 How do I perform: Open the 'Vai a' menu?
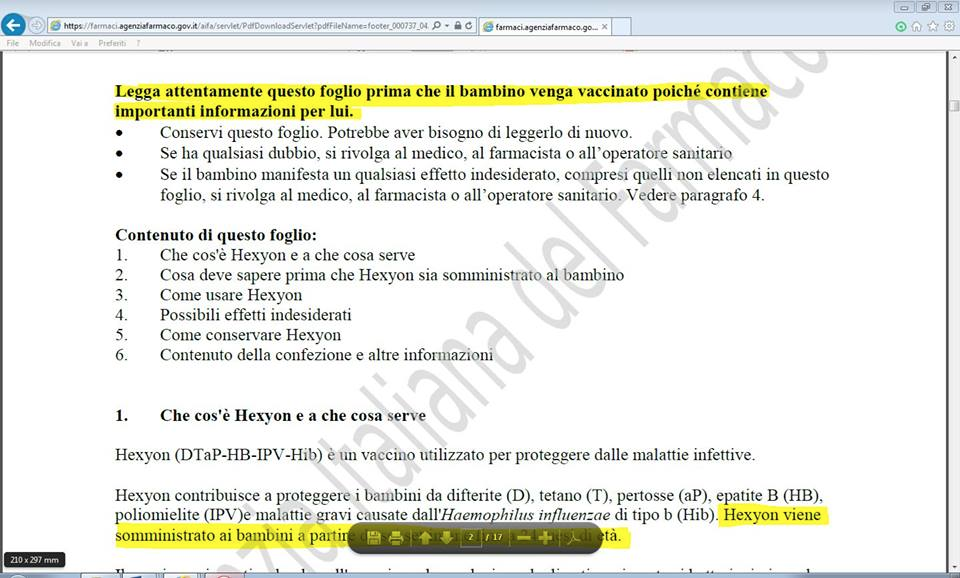click(80, 43)
